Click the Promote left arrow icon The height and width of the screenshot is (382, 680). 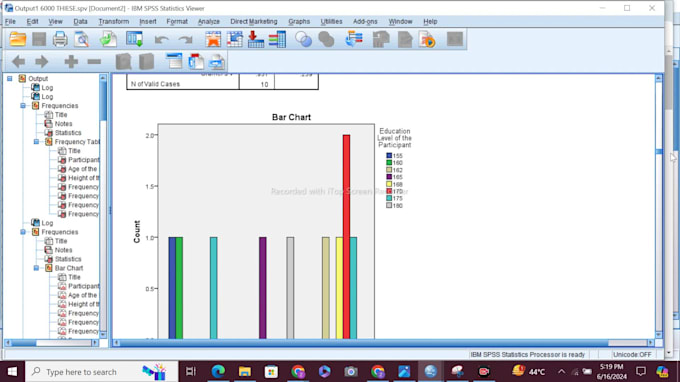pos(18,62)
